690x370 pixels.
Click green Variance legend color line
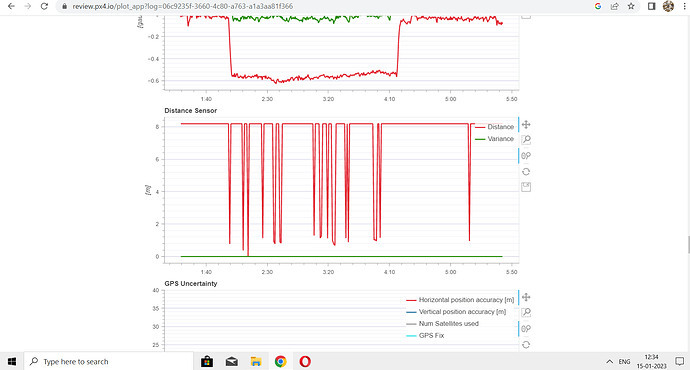[480, 139]
